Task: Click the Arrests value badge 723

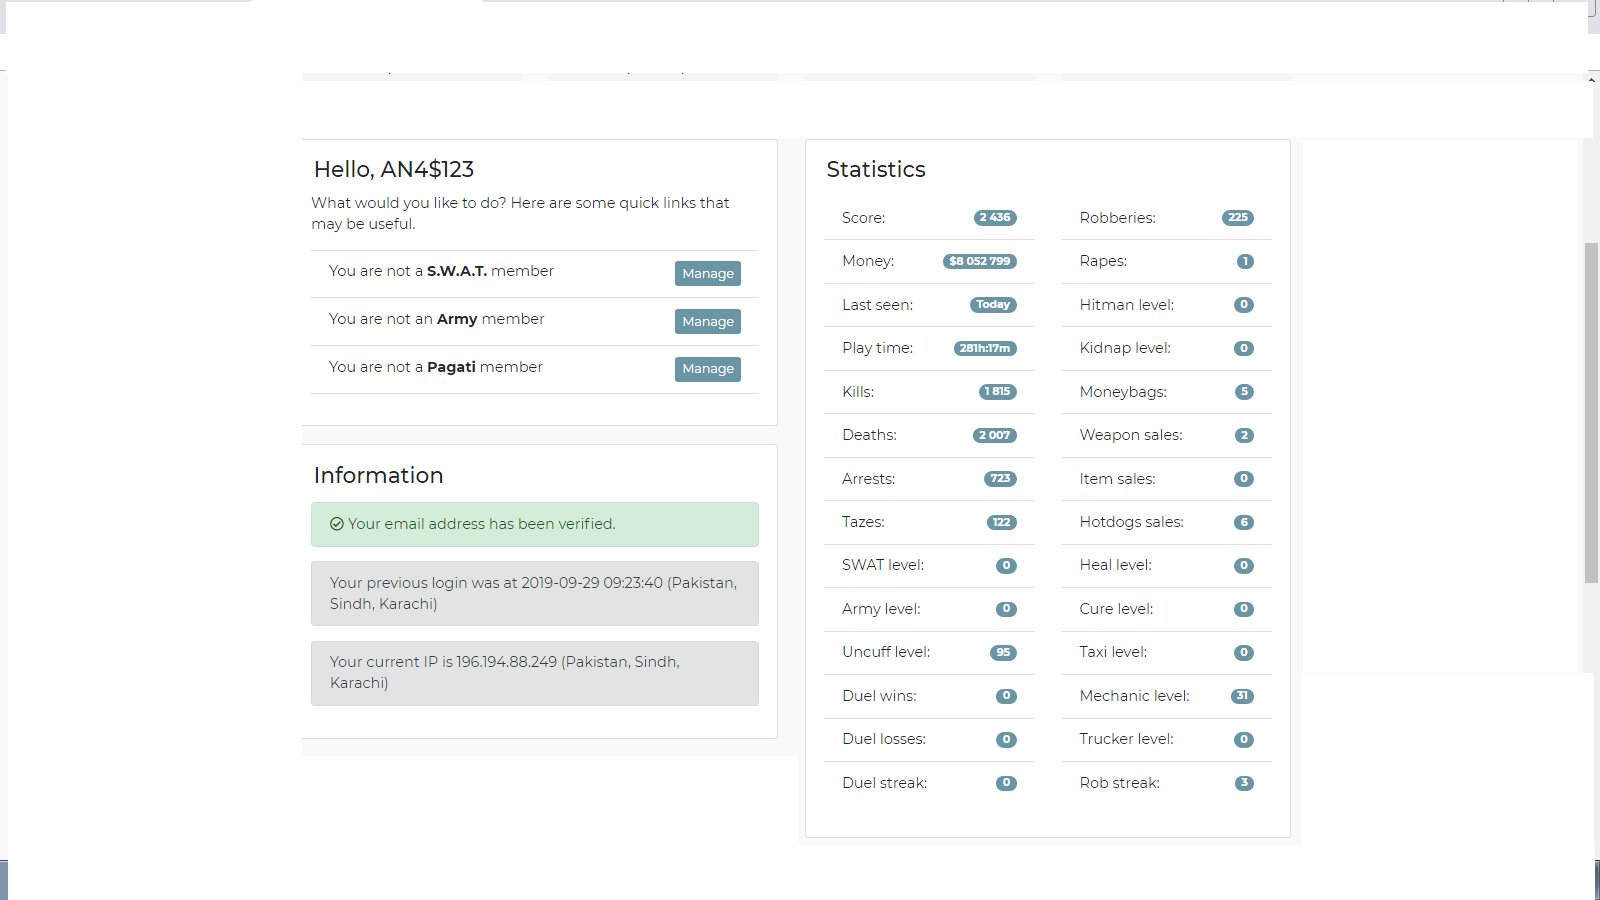Action: pos(1000,478)
